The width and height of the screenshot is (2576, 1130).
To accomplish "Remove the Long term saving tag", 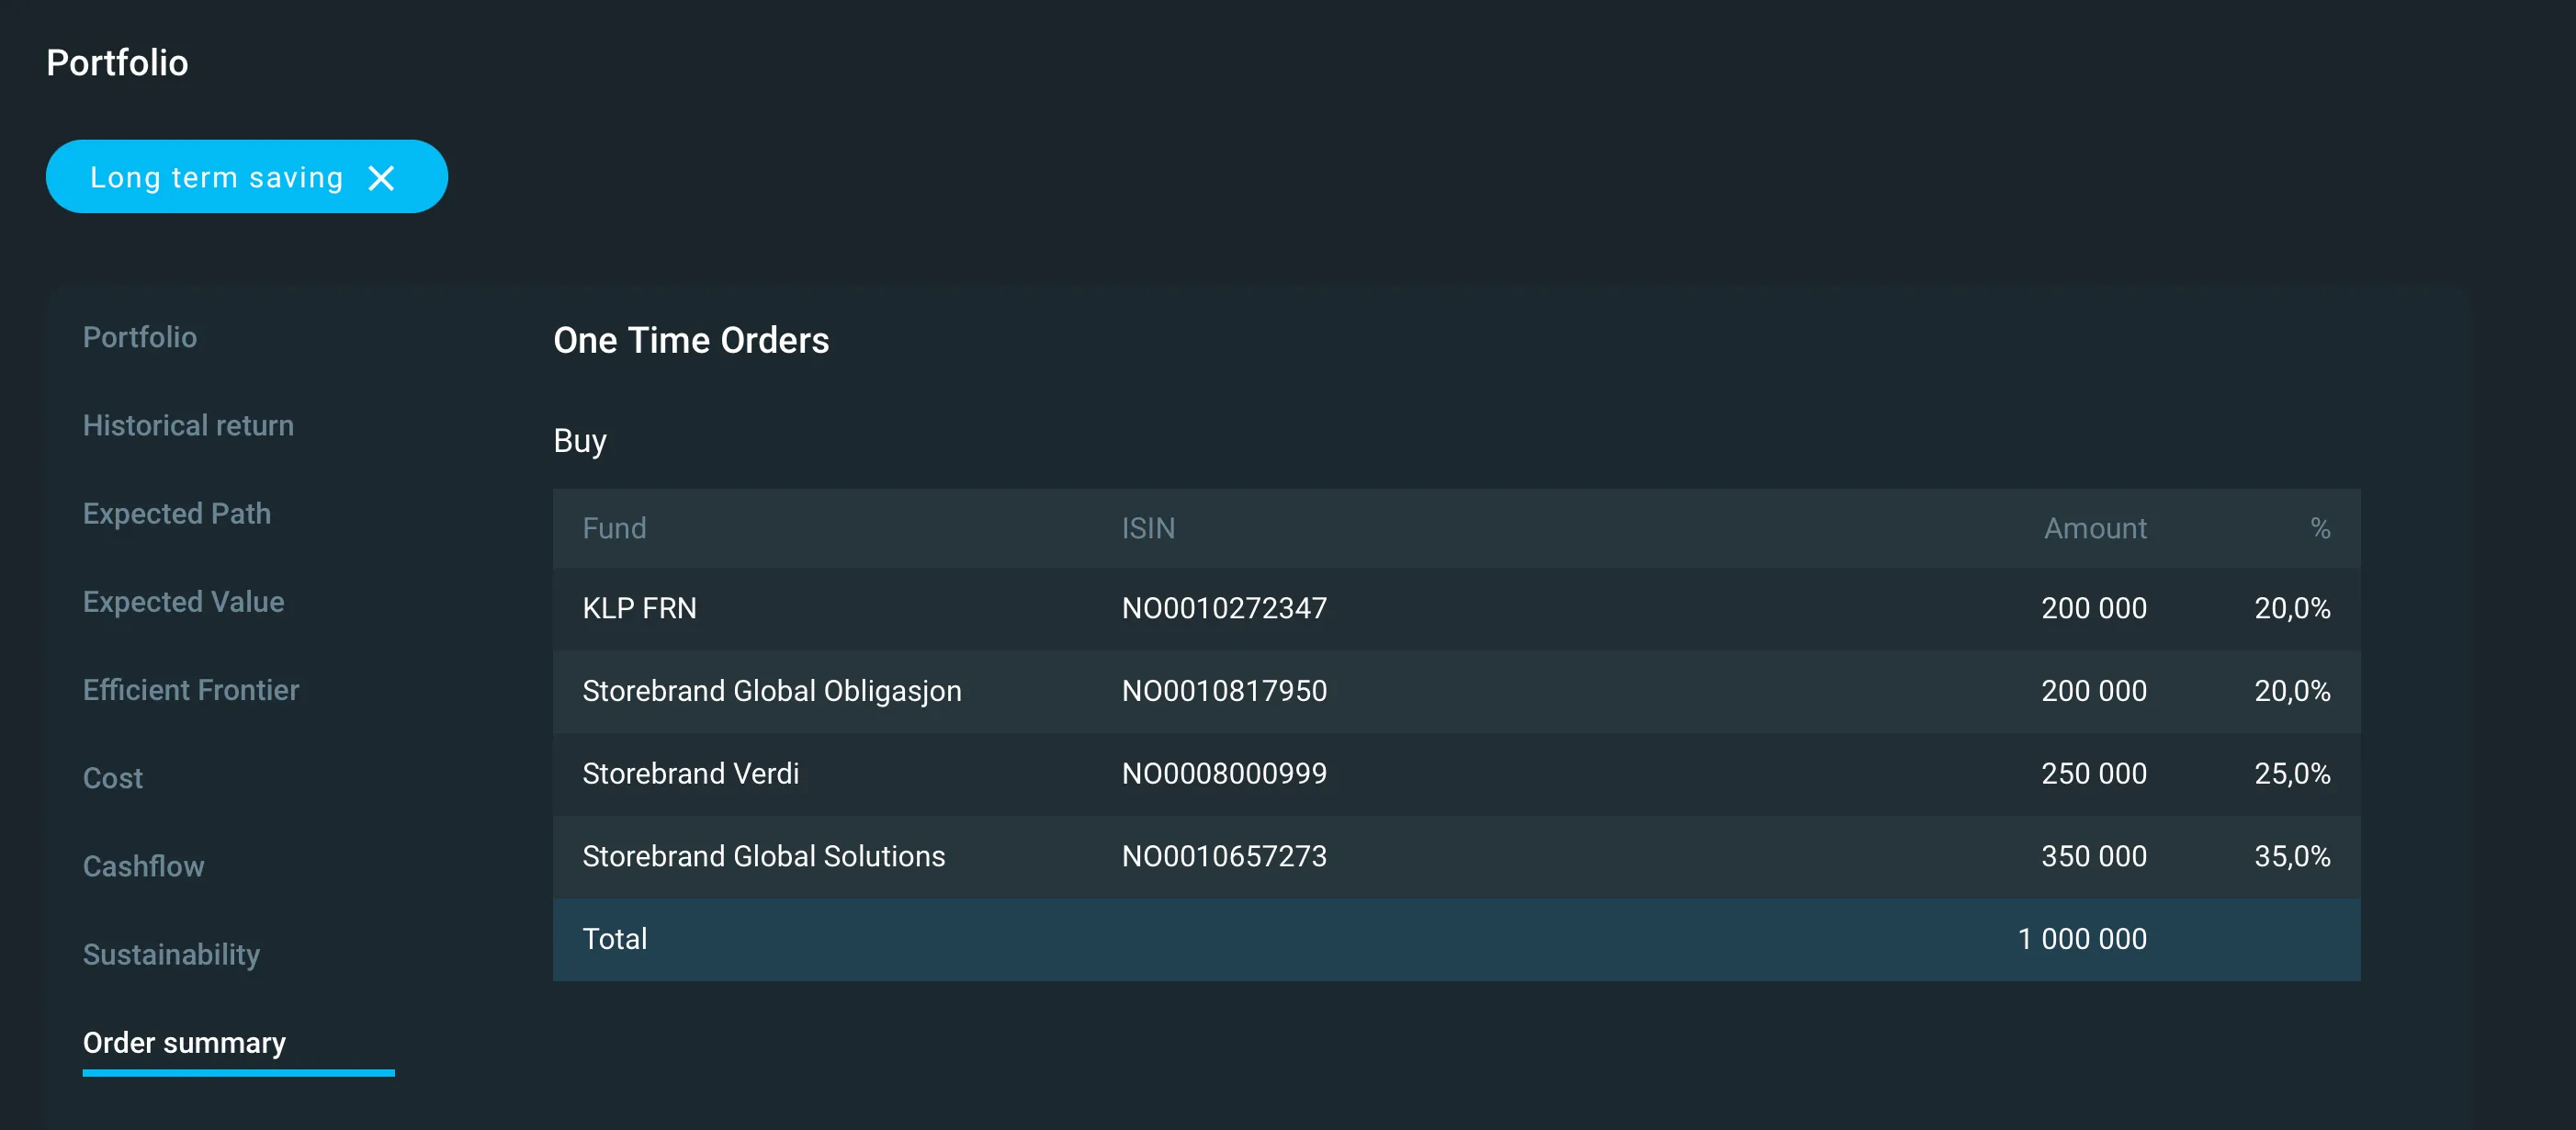I will click(381, 178).
